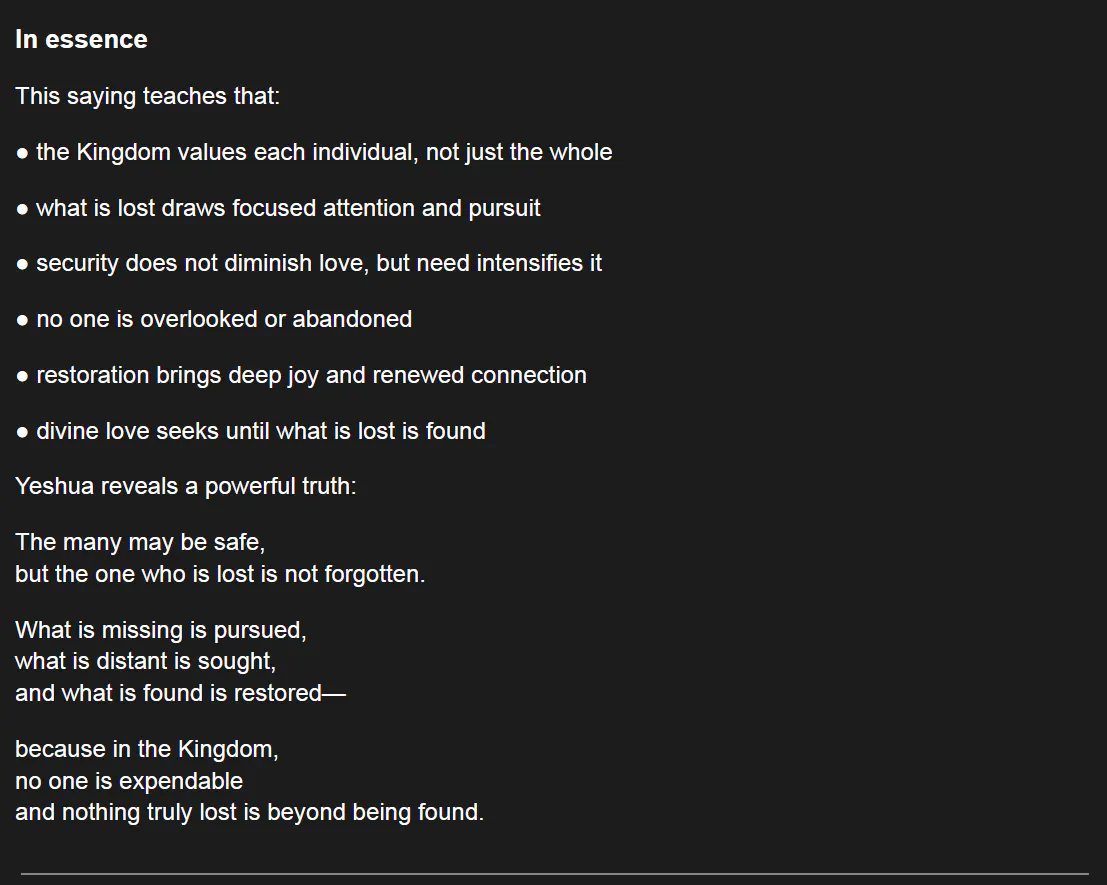The image size is (1107, 885).
Task: Click the "no one is expendable" line
Action: (x=129, y=780)
